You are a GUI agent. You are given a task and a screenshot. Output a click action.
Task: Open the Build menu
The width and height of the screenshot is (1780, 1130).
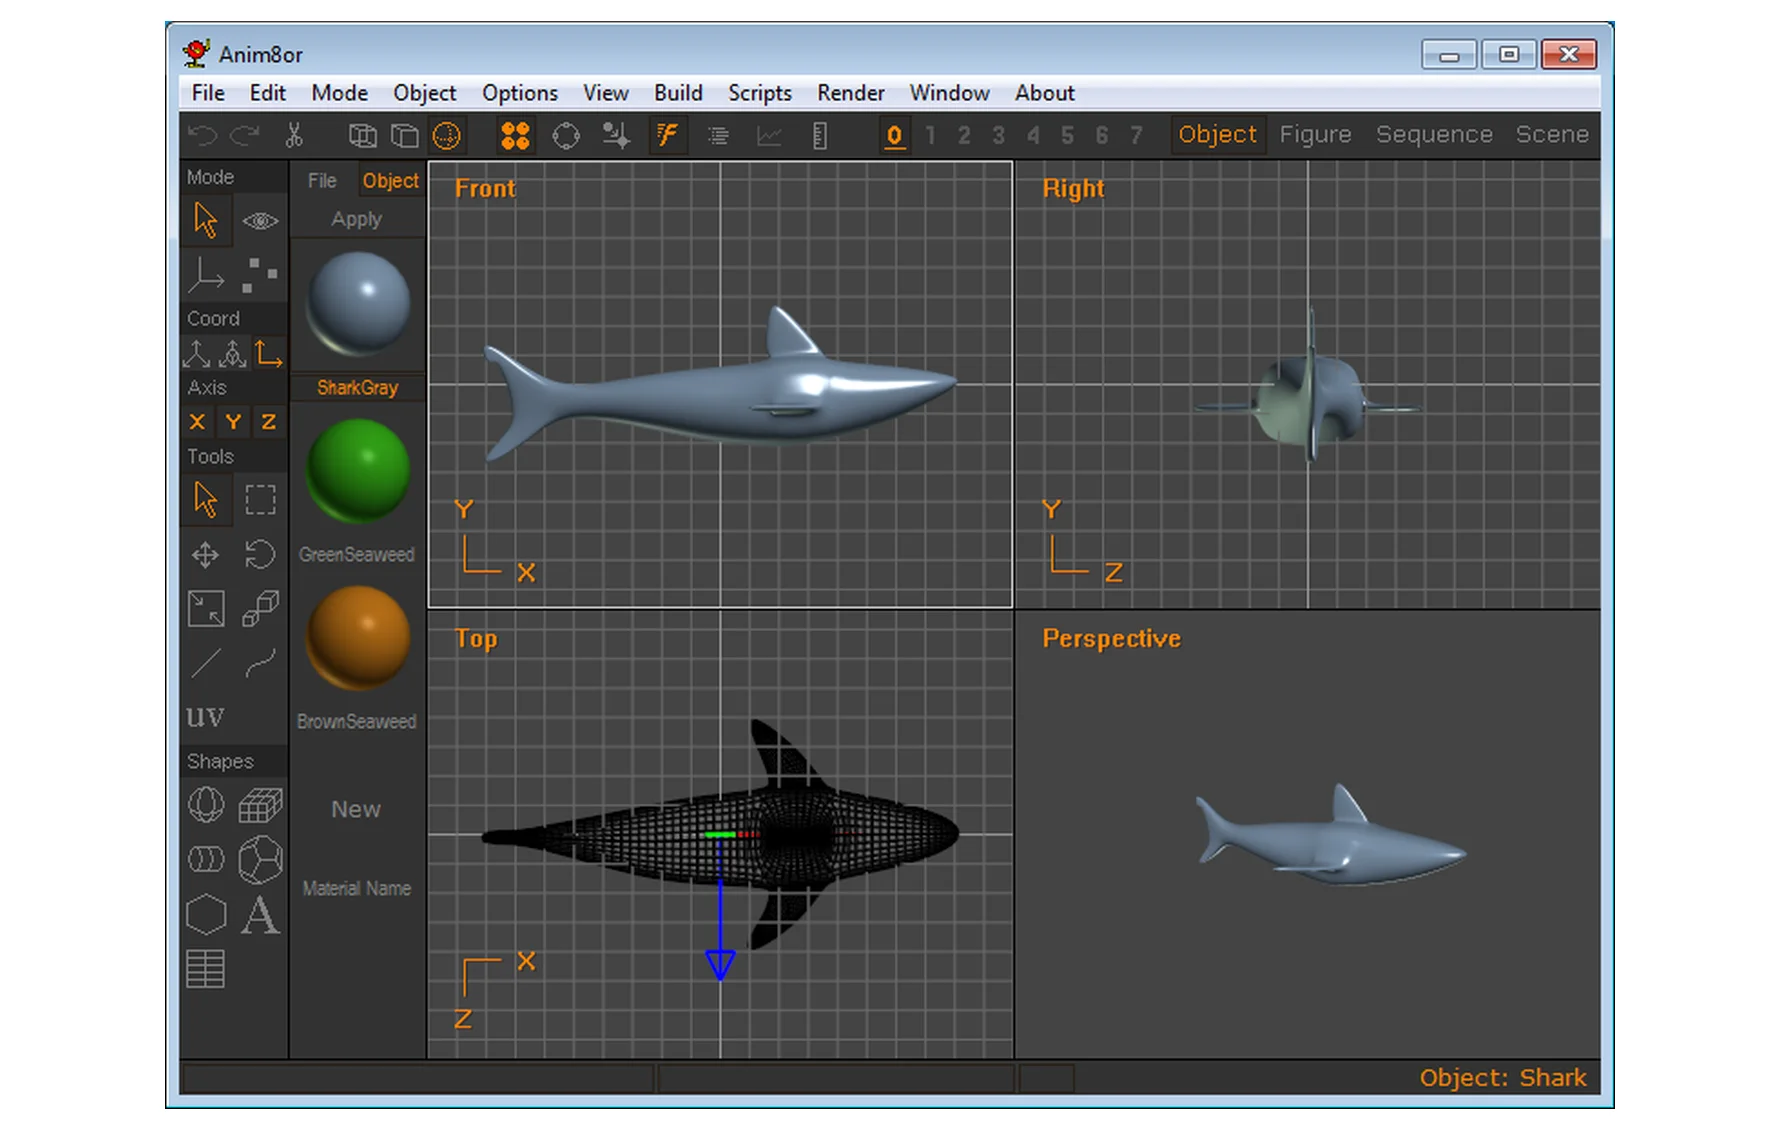[678, 93]
